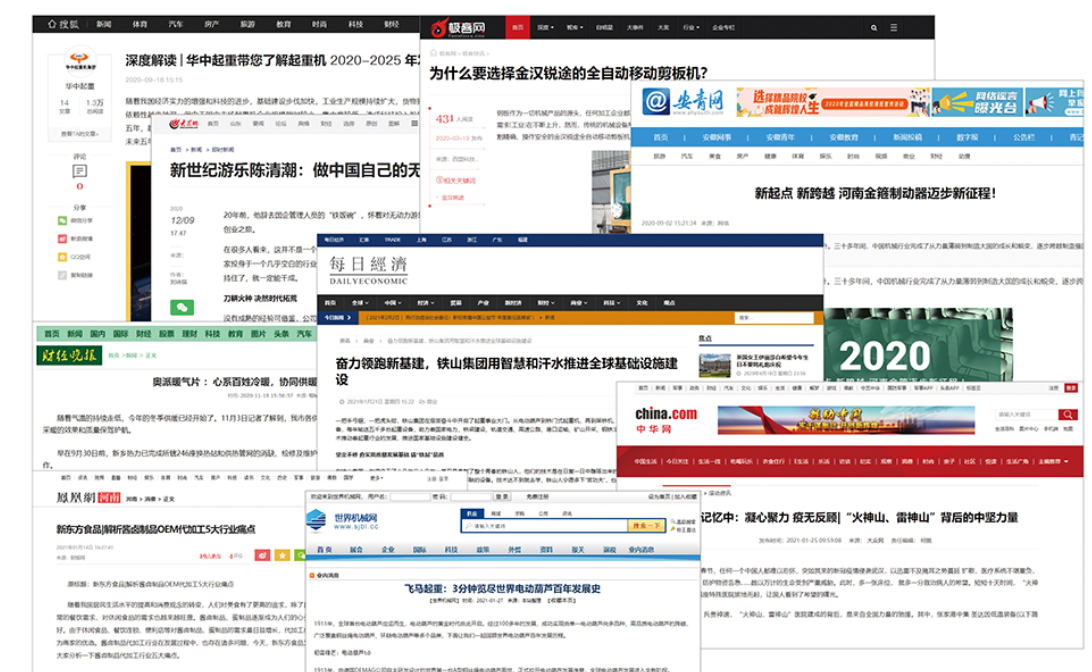
Task: Open 选择精品院校 banner ad on 安青网
Action: (832, 102)
